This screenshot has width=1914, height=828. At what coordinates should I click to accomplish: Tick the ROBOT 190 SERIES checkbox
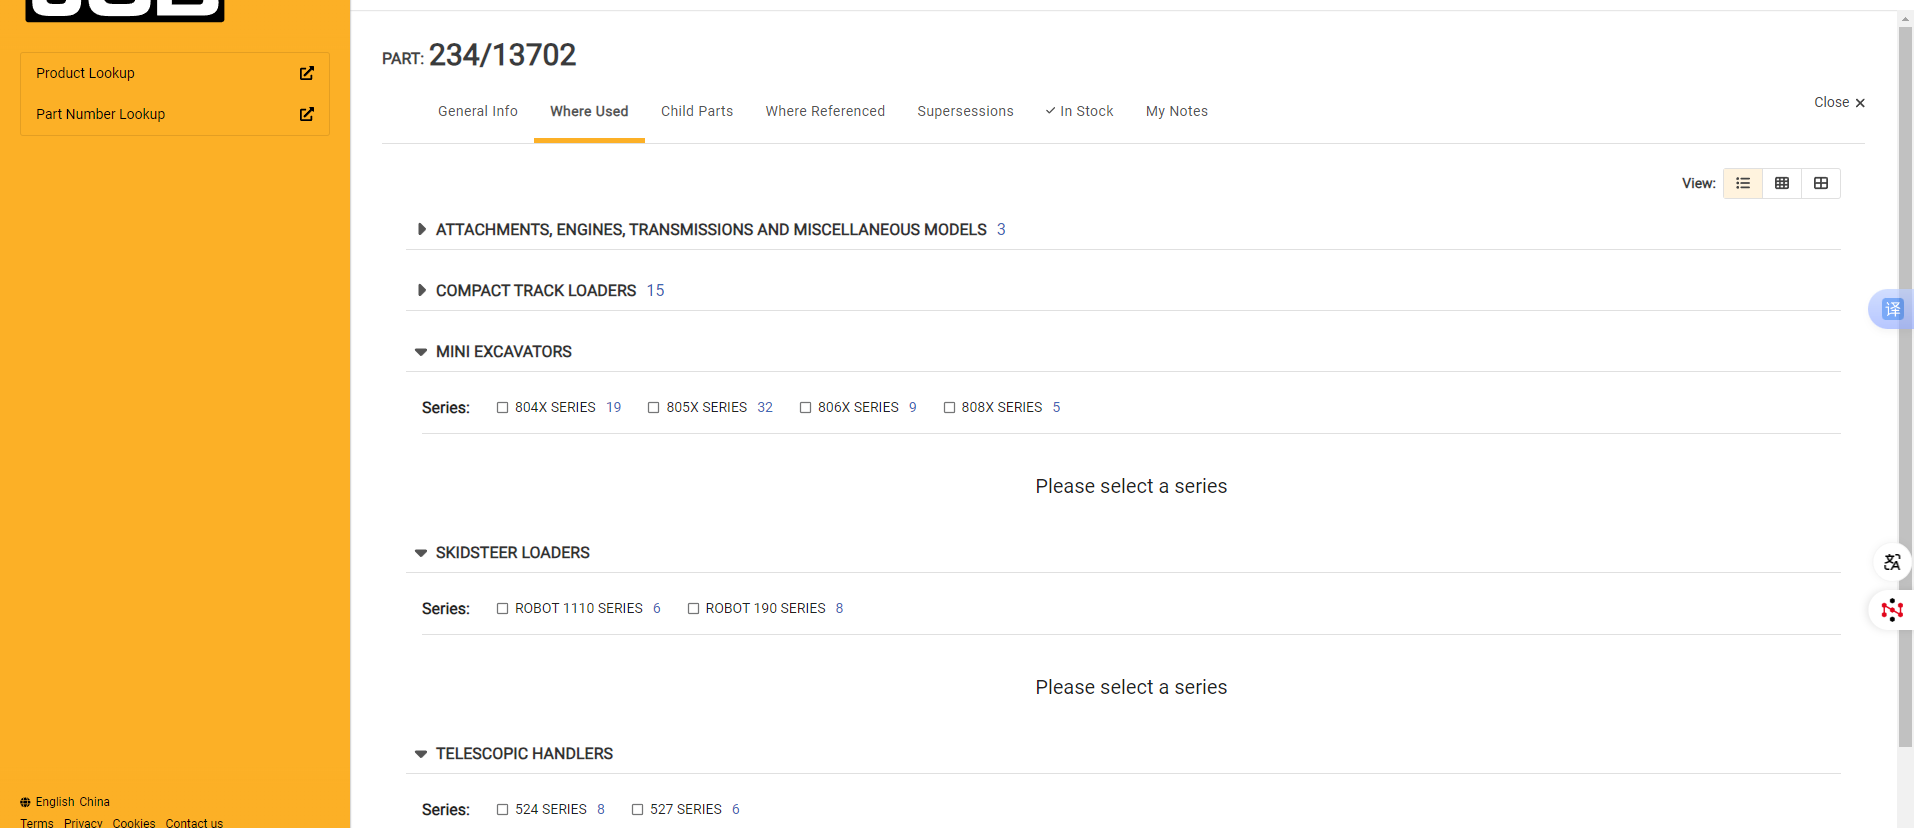(693, 609)
